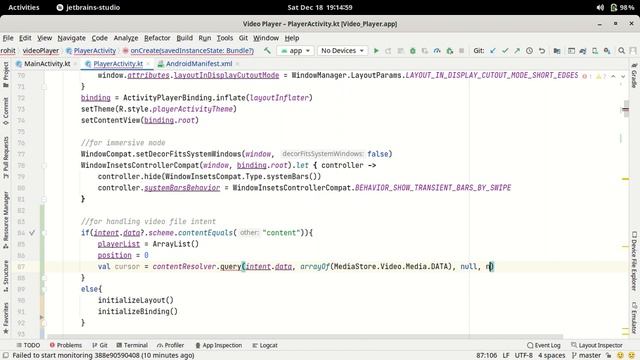Open Git Show History clock icon

click(529, 51)
